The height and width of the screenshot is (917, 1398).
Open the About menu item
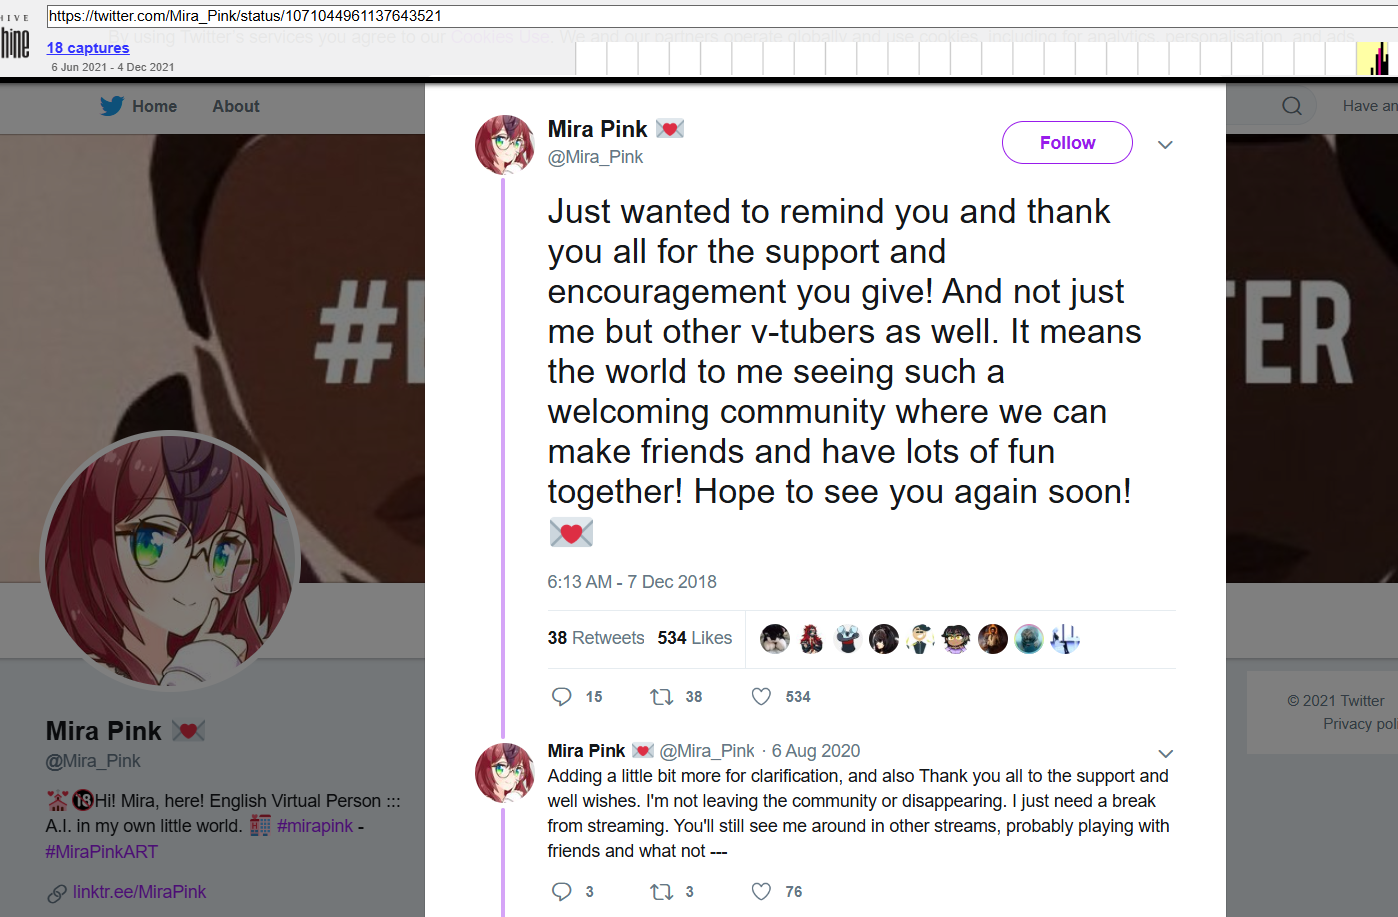coord(235,106)
